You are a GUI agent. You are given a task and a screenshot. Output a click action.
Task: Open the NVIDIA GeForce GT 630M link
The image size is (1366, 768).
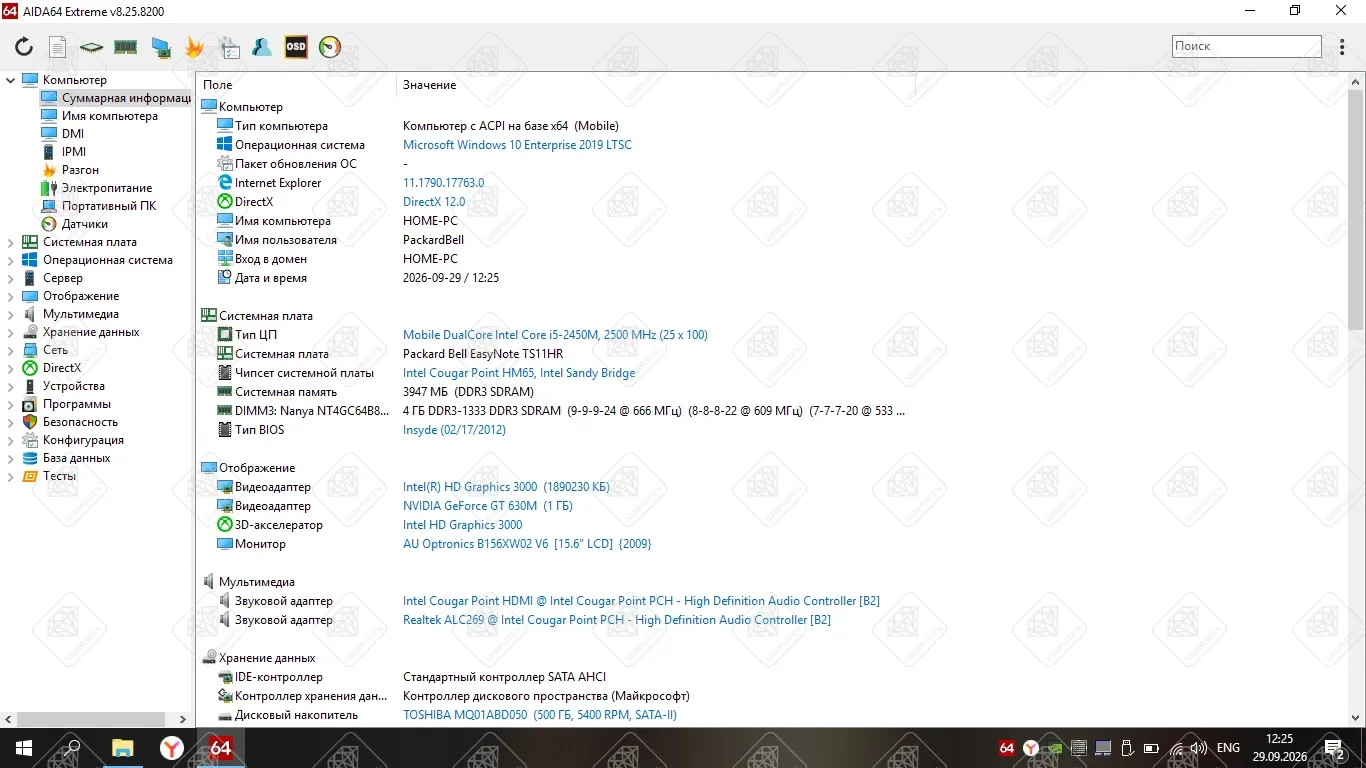point(488,506)
